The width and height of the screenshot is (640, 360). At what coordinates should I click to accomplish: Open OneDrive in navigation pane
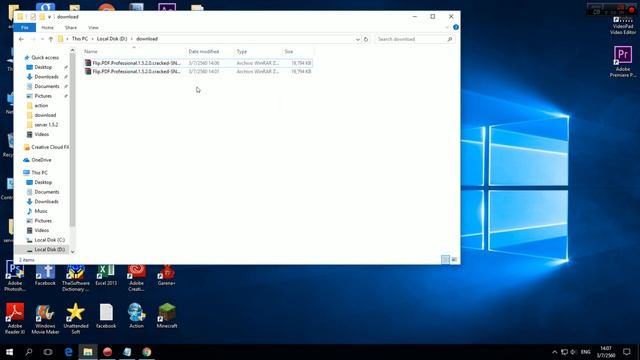(x=41, y=160)
